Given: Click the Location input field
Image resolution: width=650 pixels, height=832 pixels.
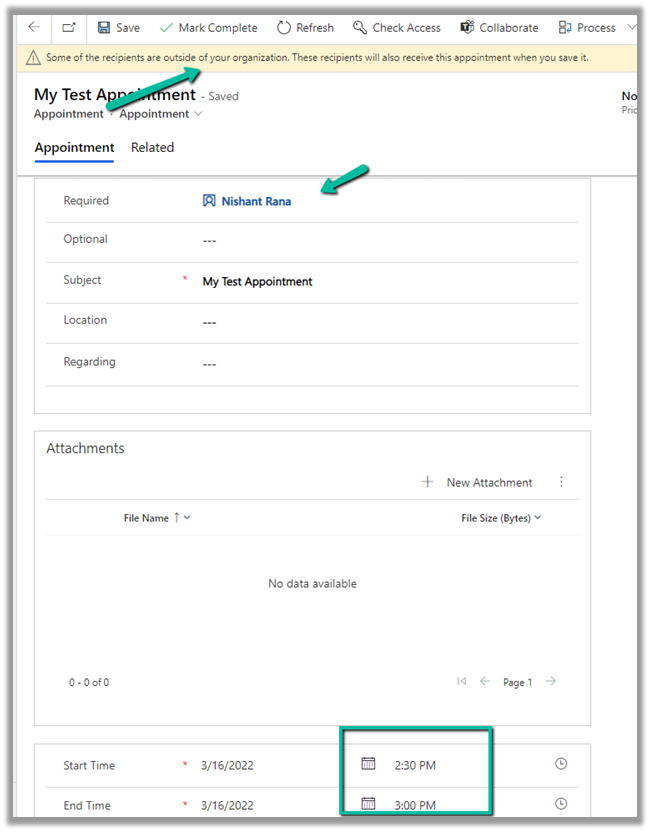Looking at the screenshot, I should point(380,322).
